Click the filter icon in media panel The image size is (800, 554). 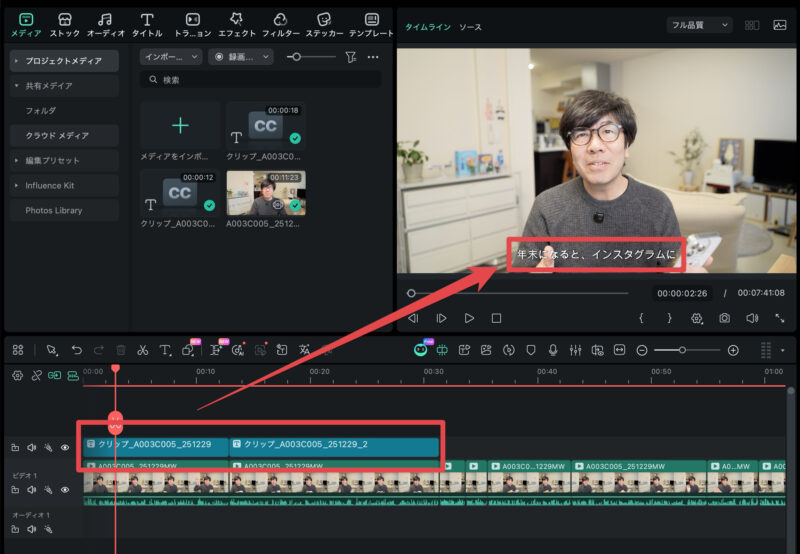point(350,58)
